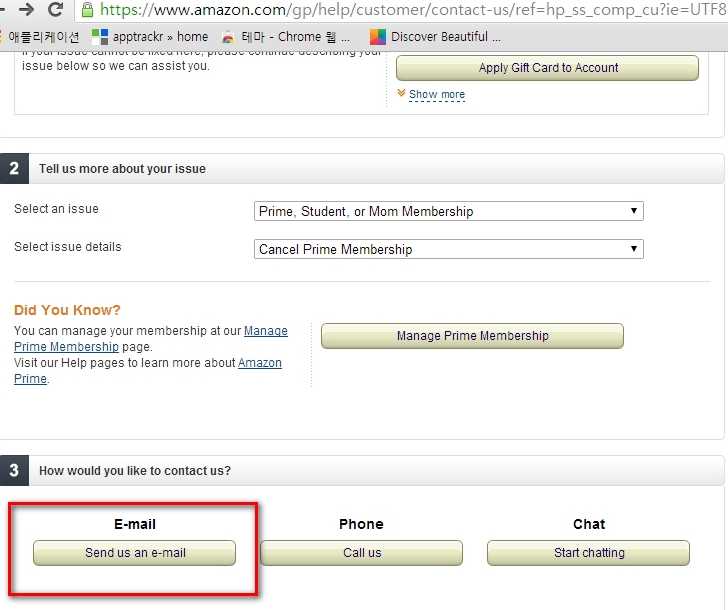728x610 pixels.
Task: Open the Chrome web store theme bookmark
Action: [x=286, y=37]
